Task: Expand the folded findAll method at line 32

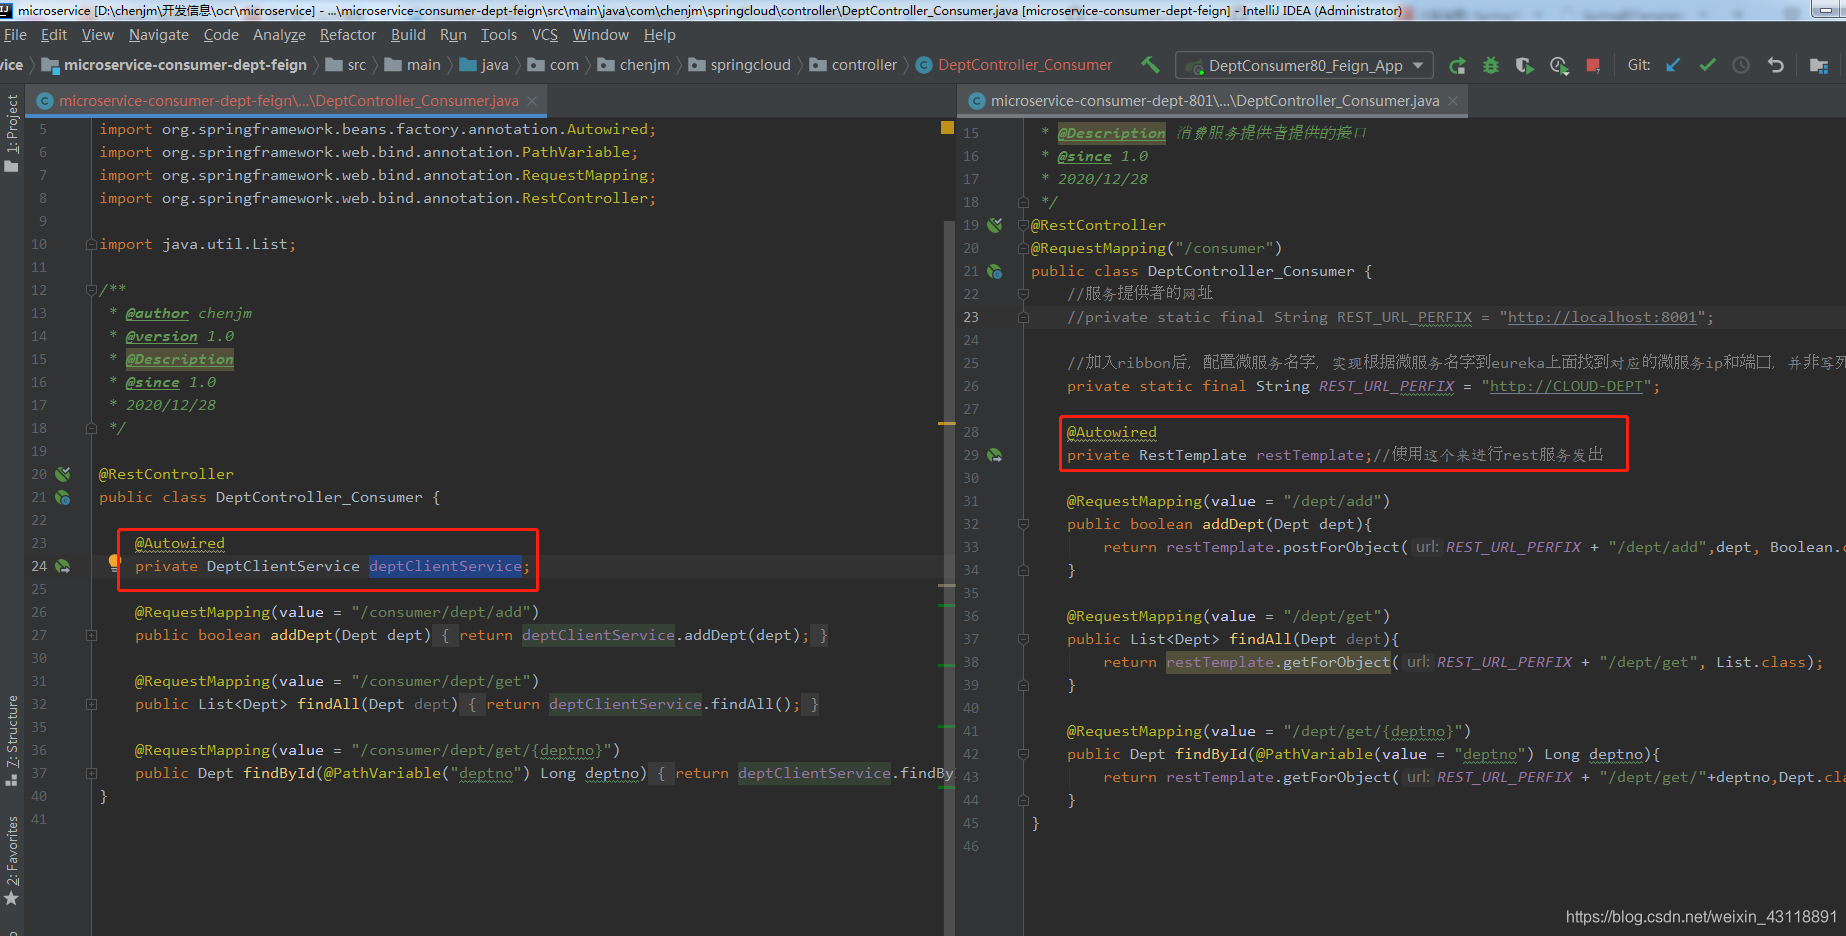Action: coord(91,704)
